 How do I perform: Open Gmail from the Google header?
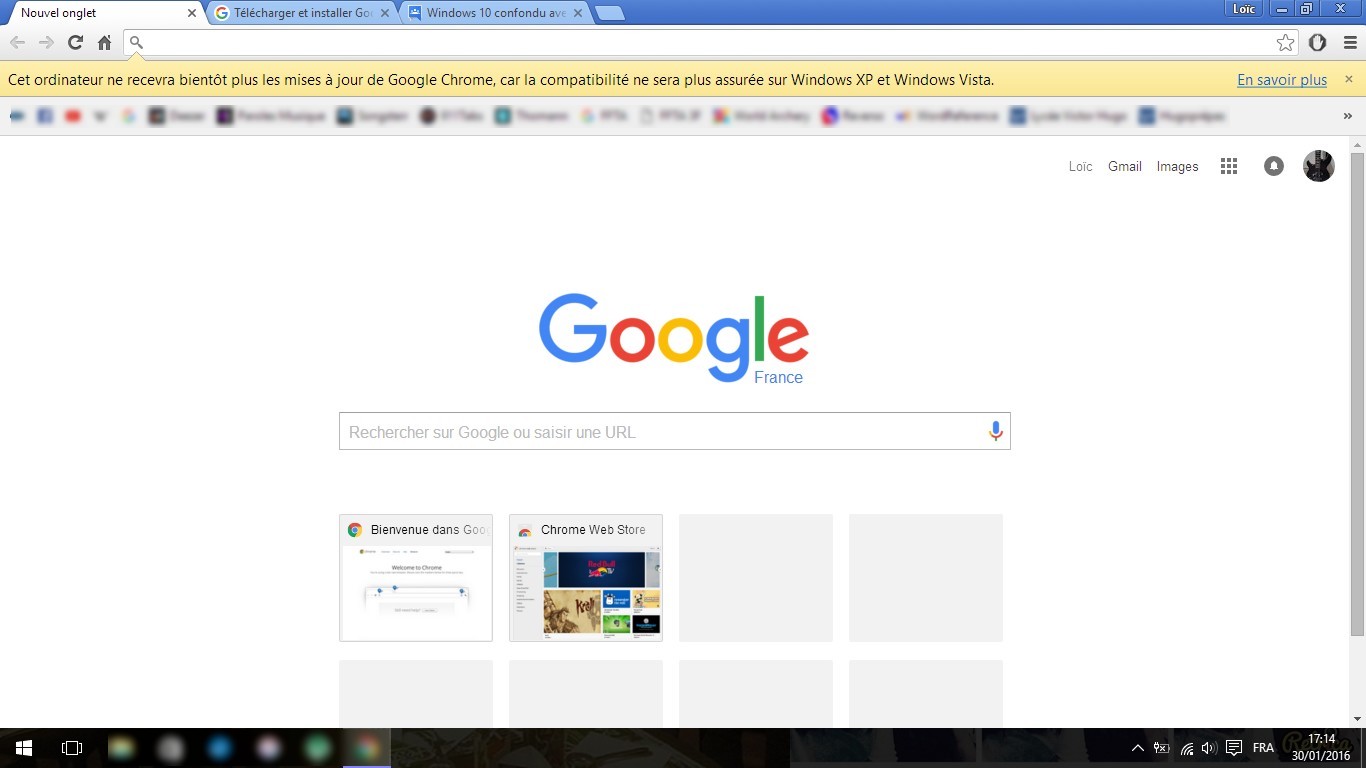pos(1124,166)
